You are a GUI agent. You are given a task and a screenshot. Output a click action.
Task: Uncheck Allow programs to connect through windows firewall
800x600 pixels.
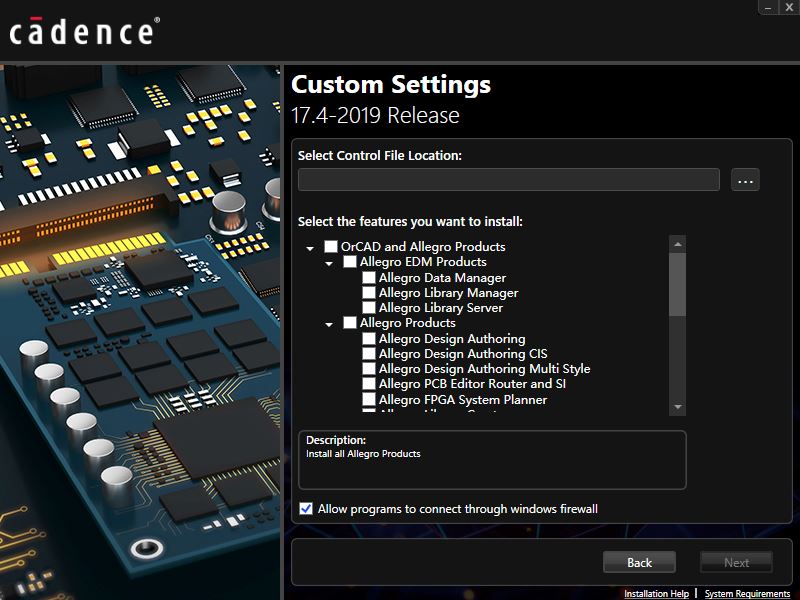306,509
